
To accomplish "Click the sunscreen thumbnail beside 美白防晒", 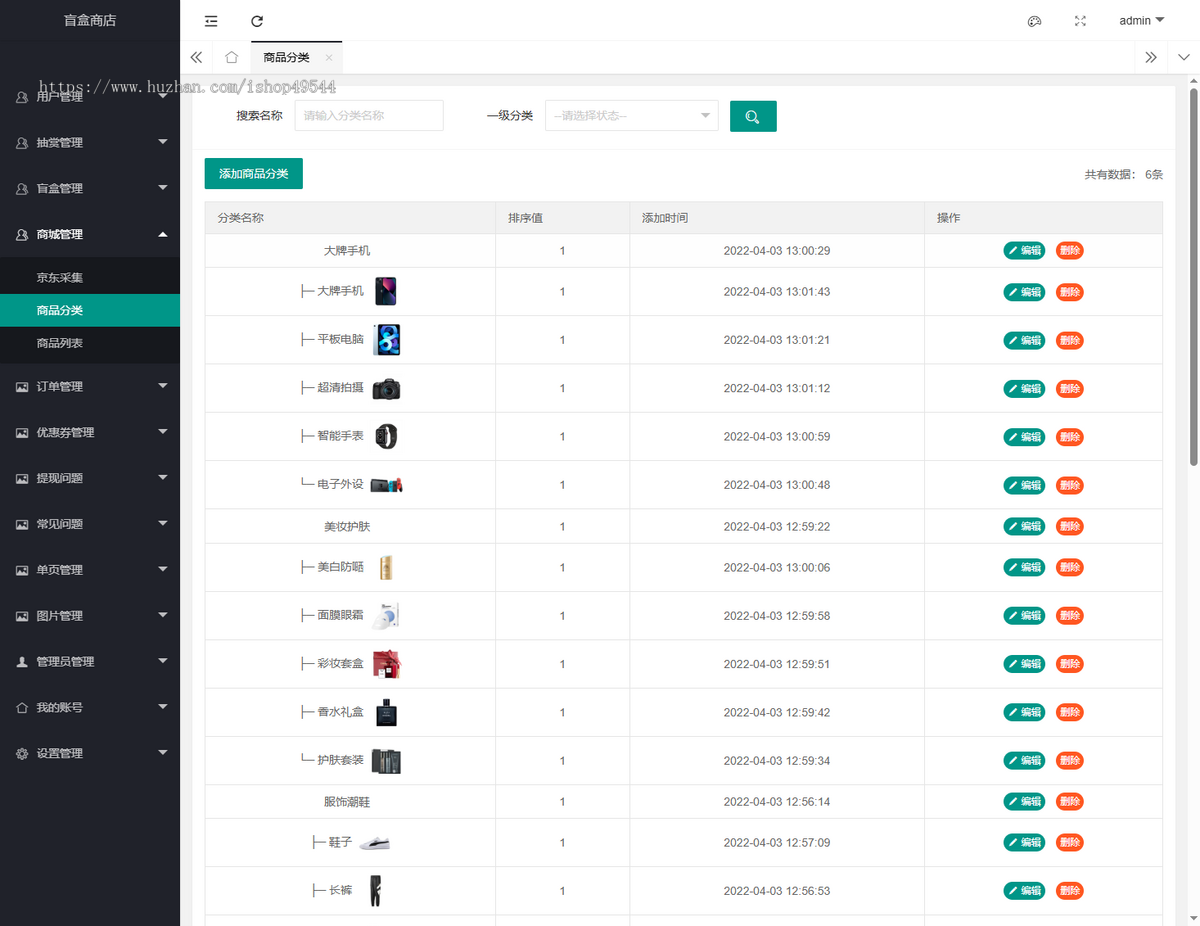I will (386, 568).
